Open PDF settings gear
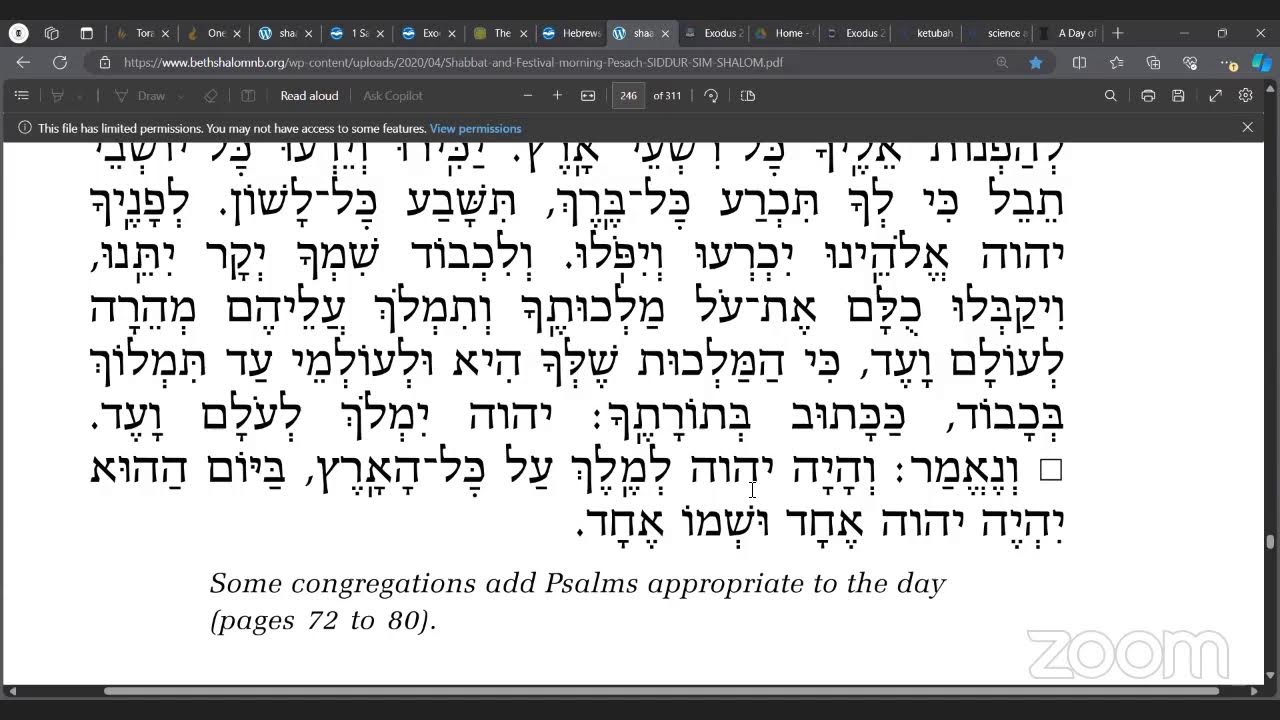Image resolution: width=1280 pixels, height=720 pixels. tap(1245, 96)
